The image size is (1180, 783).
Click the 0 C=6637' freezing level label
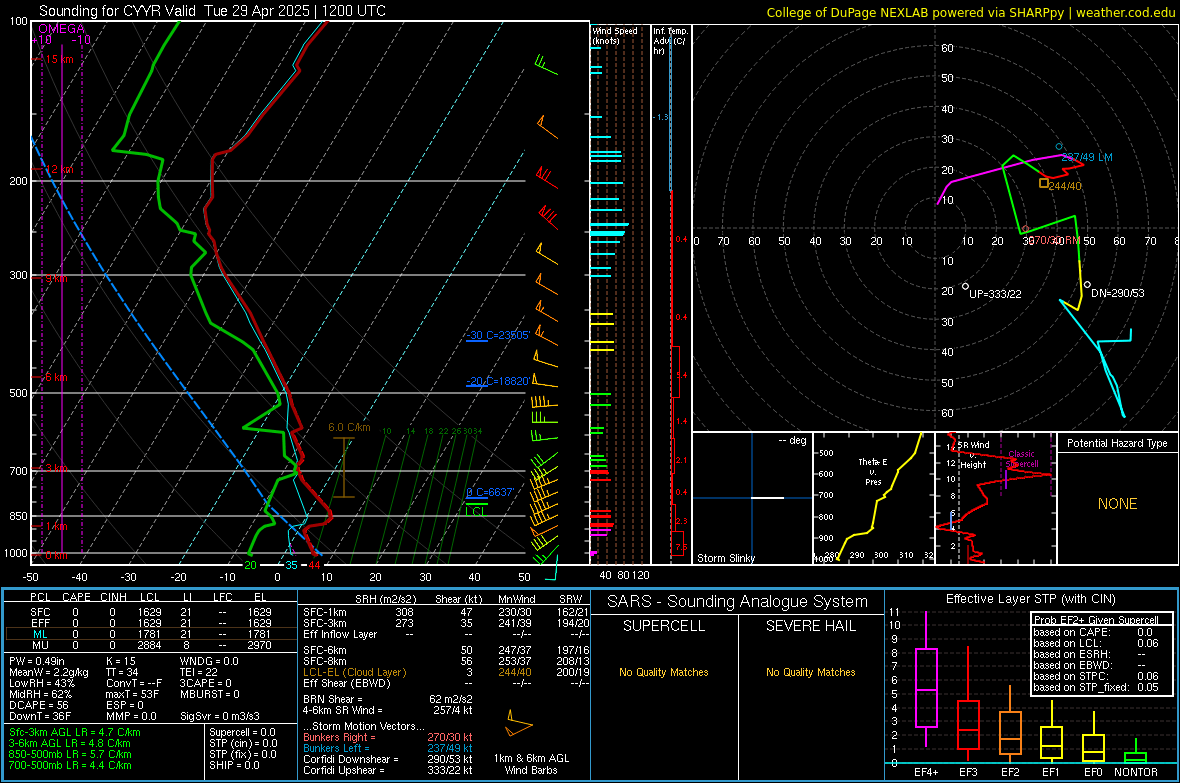pos(490,492)
